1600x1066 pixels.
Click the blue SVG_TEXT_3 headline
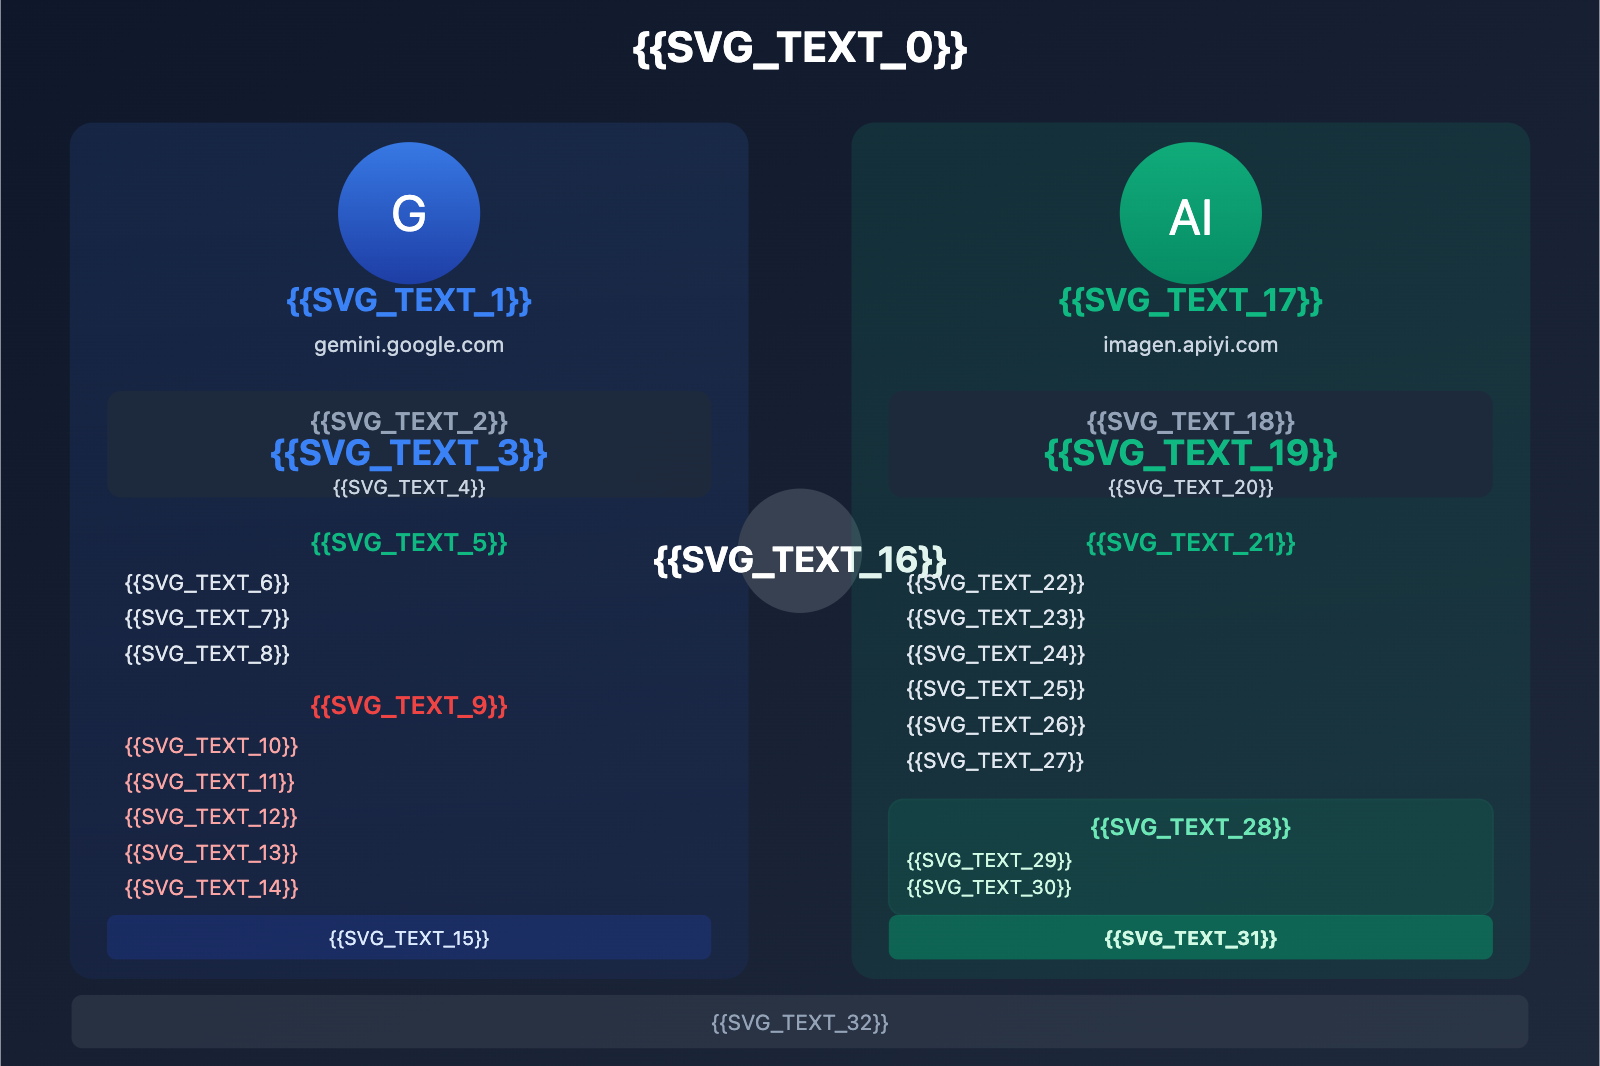coord(409,454)
